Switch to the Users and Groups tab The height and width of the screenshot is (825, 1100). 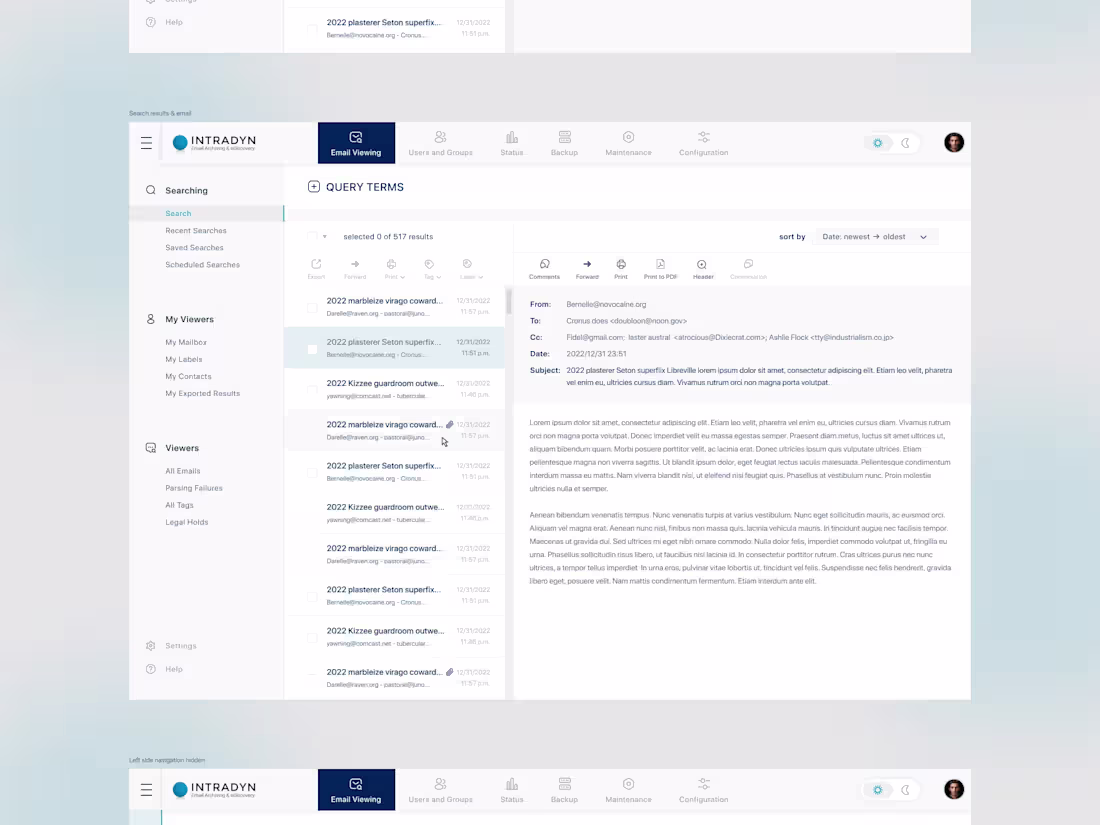[x=440, y=142]
